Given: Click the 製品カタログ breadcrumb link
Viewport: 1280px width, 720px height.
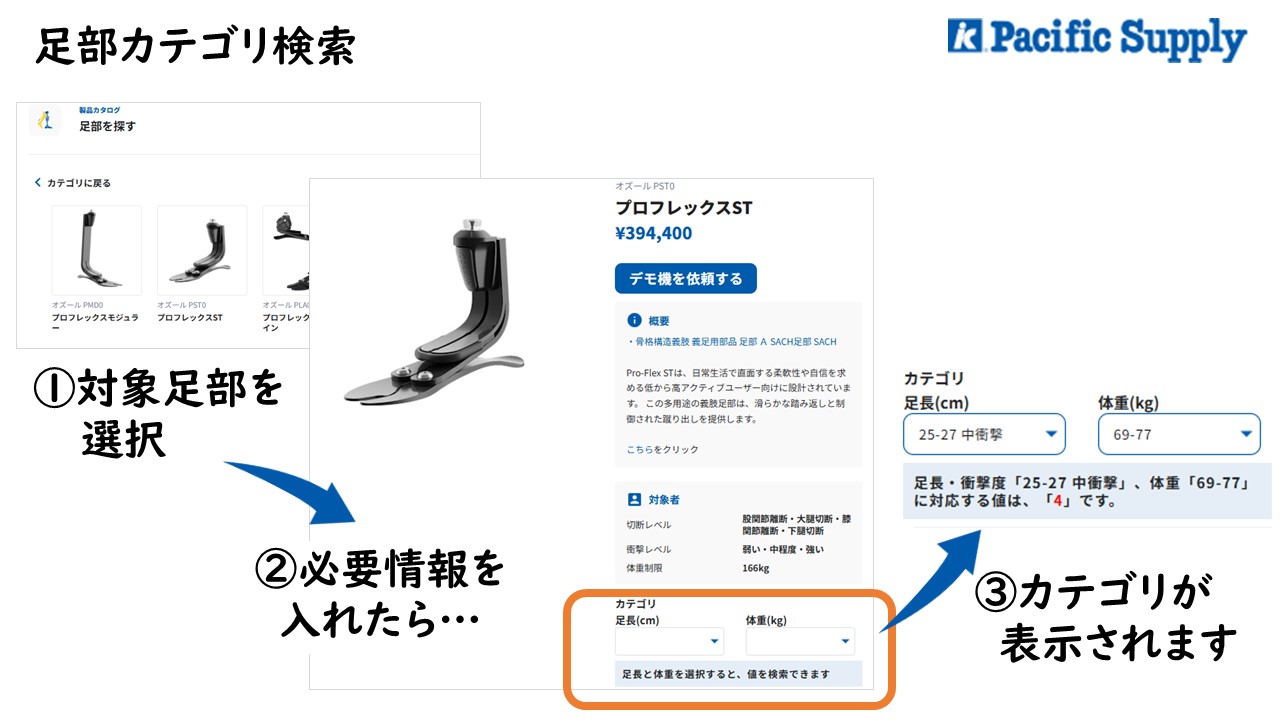Looking at the screenshot, I should pyautogui.click(x=100, y=110).
